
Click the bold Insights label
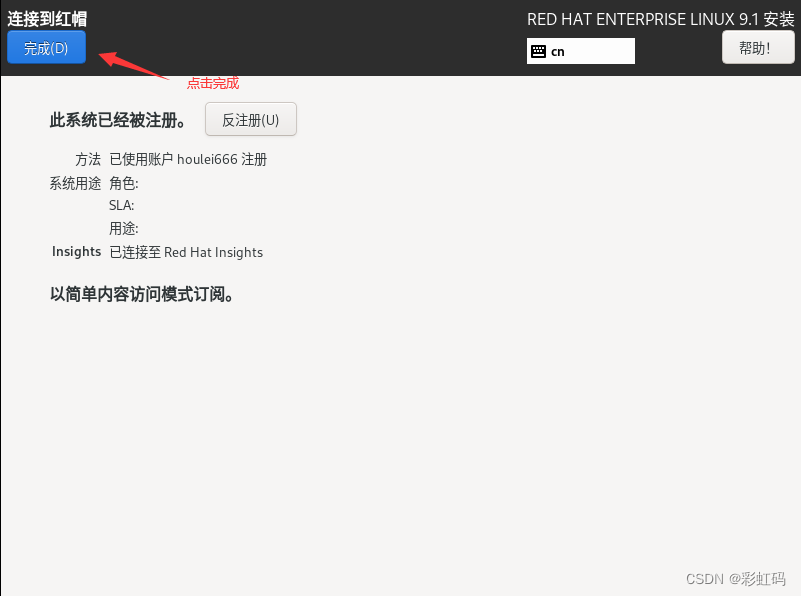(77, 251)
